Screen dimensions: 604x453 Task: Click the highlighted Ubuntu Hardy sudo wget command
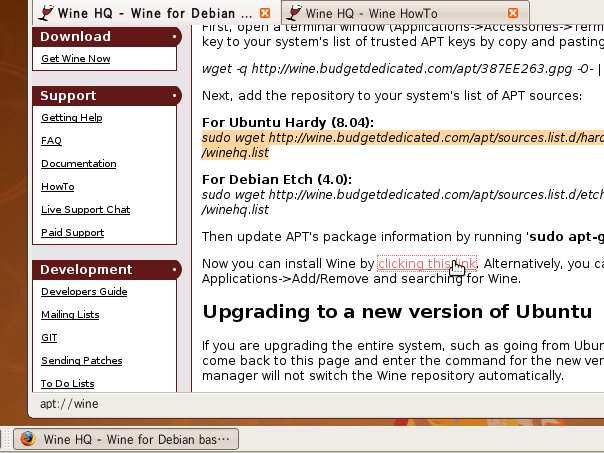point(403,145)
